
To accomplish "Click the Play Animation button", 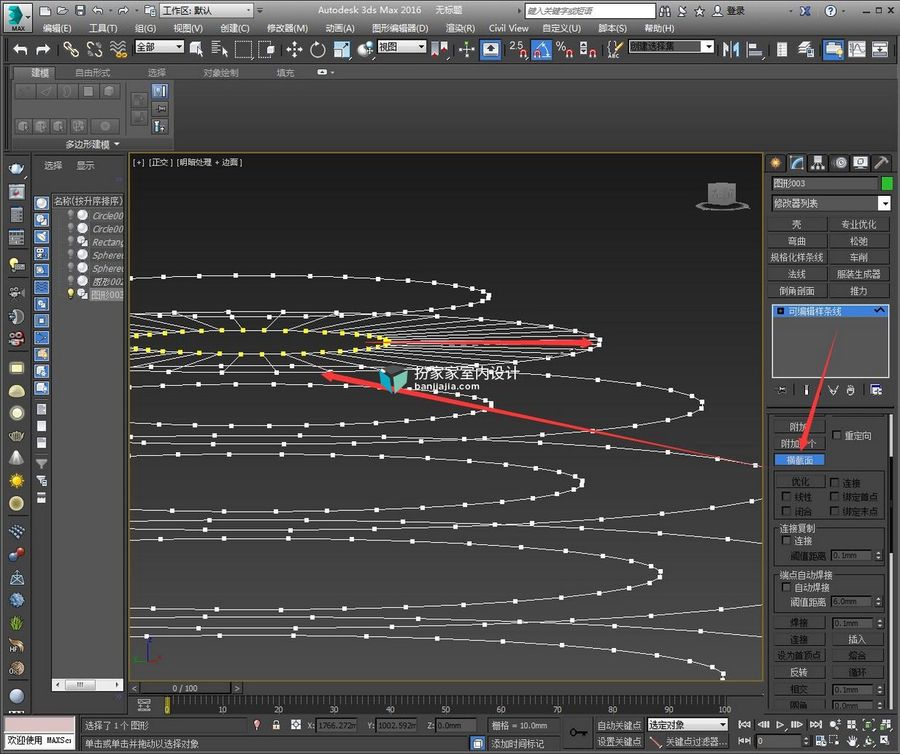I will 779,725.
